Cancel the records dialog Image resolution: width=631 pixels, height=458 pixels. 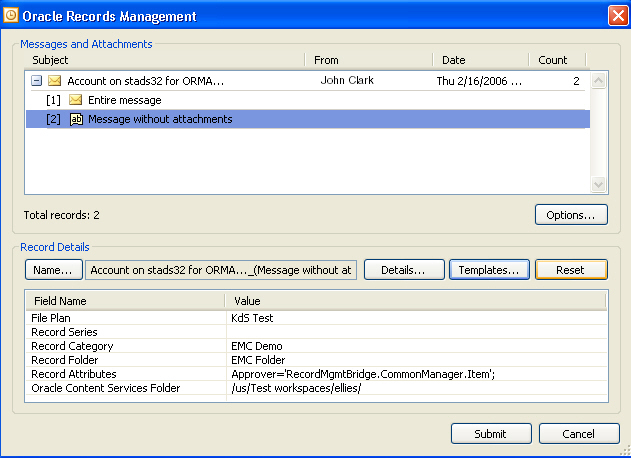[579, 433]
